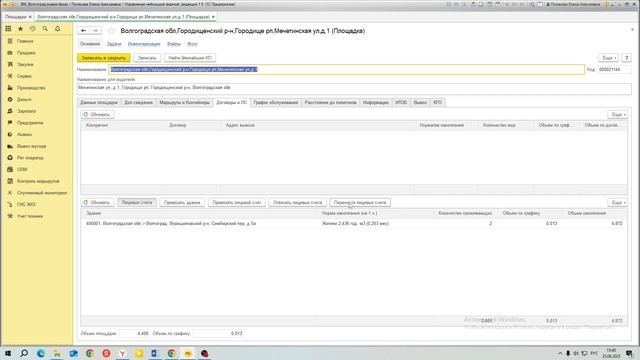Switch to the Данные площадки tab
Image resolution: width=640 pixels, height=360 pixels.
point(99,102)
